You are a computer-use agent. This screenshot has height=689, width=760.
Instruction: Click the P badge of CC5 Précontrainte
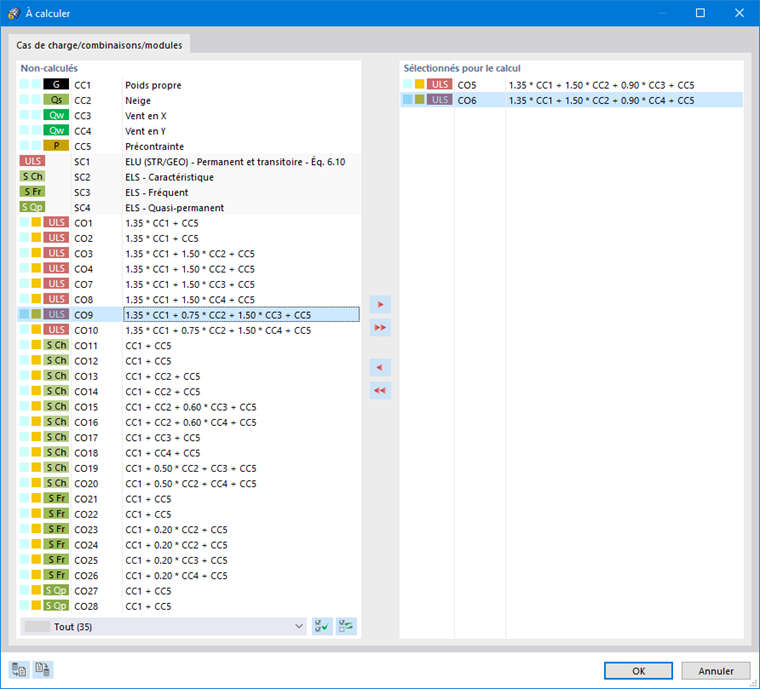[x=56, y=146]
